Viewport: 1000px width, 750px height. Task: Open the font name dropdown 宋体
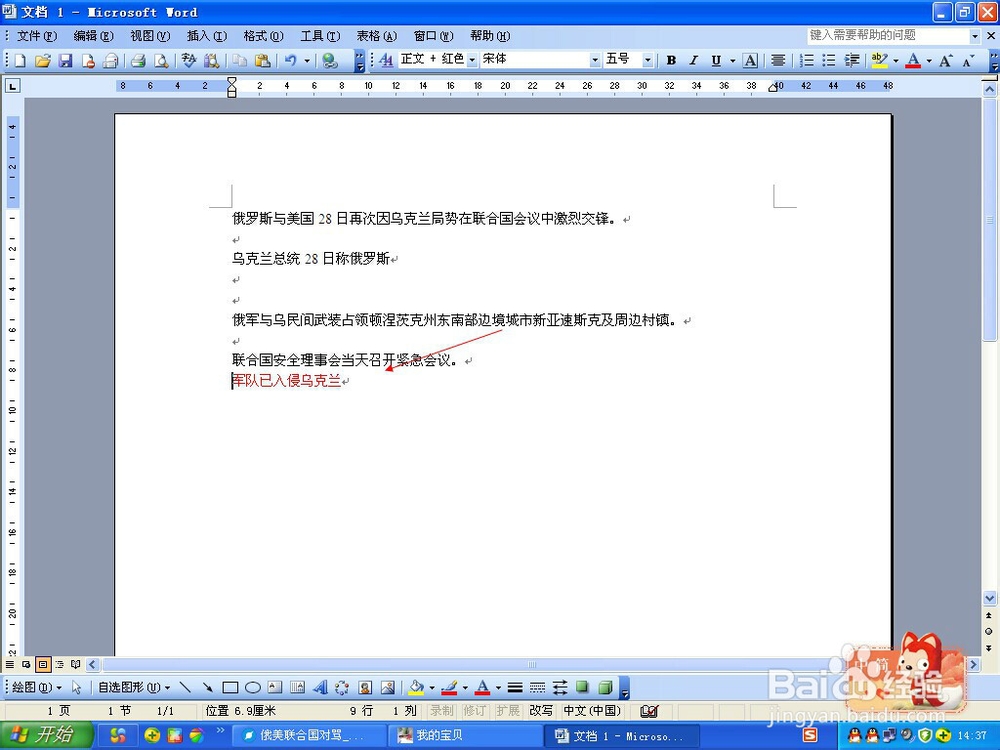pos(595,60)
